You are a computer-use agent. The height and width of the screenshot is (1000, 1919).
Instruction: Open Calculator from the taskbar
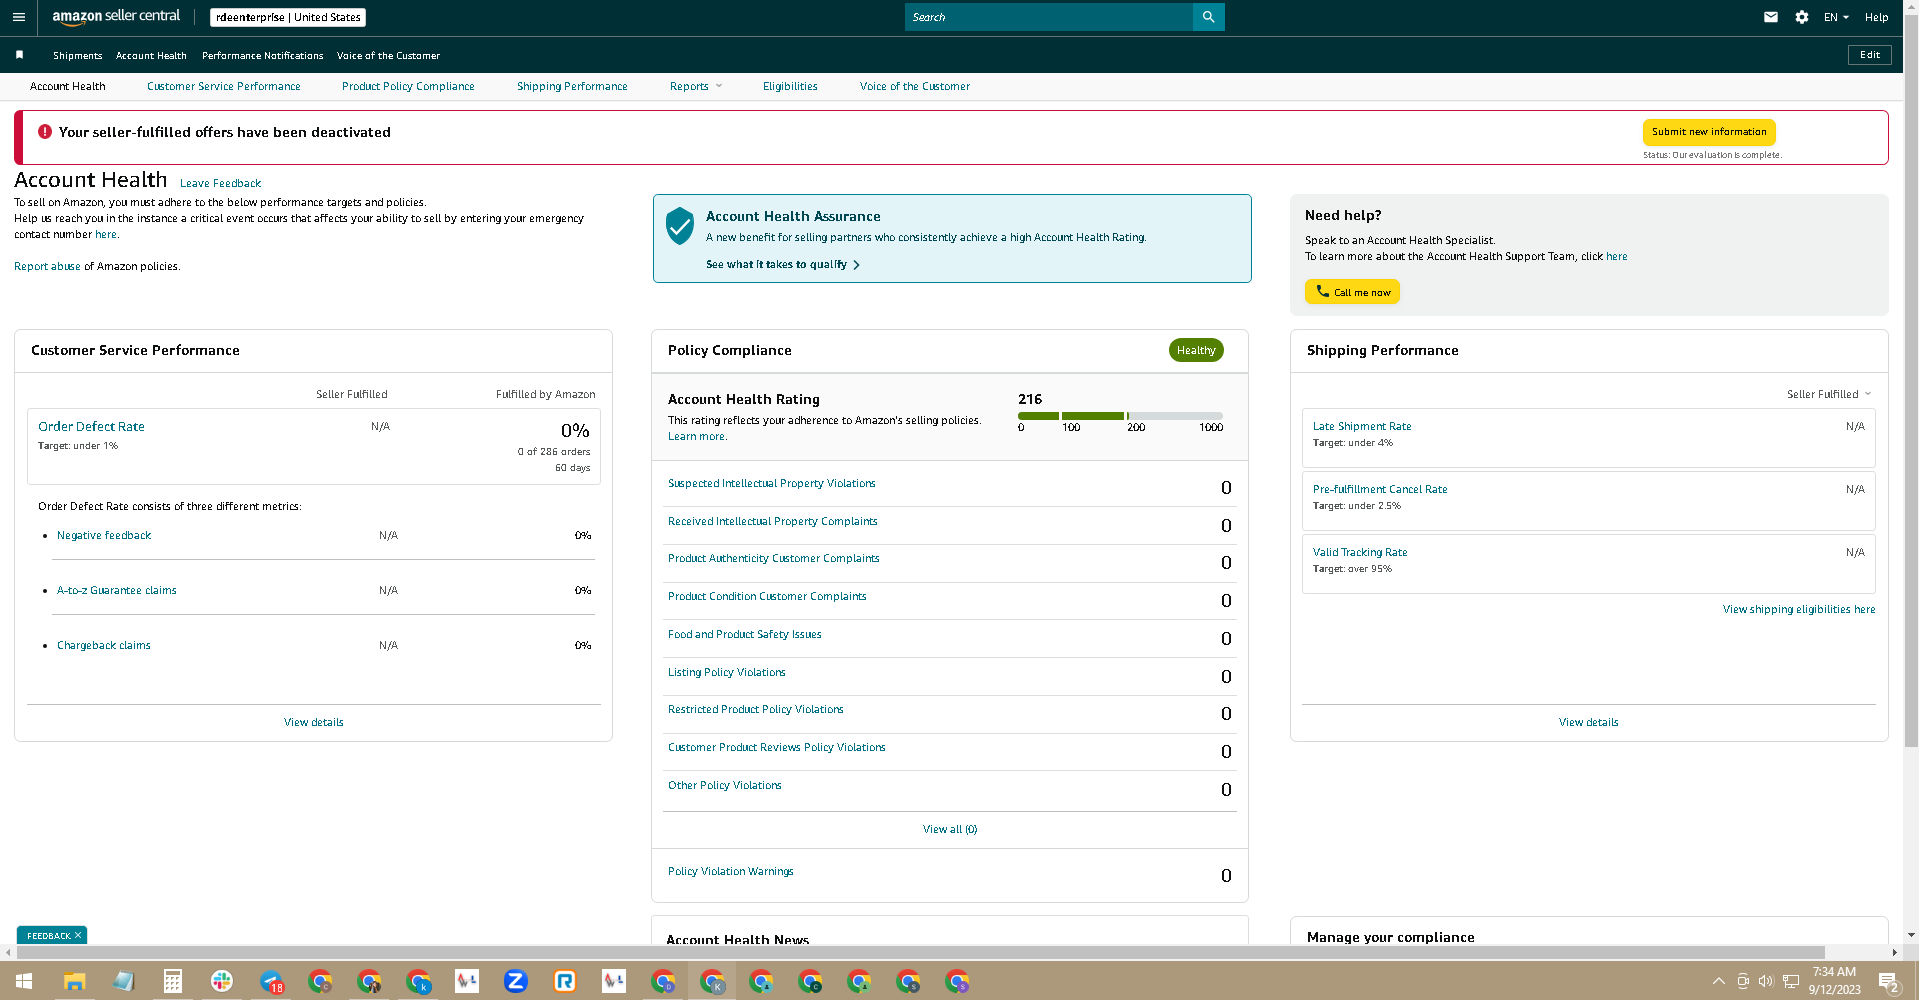(172, 981)
